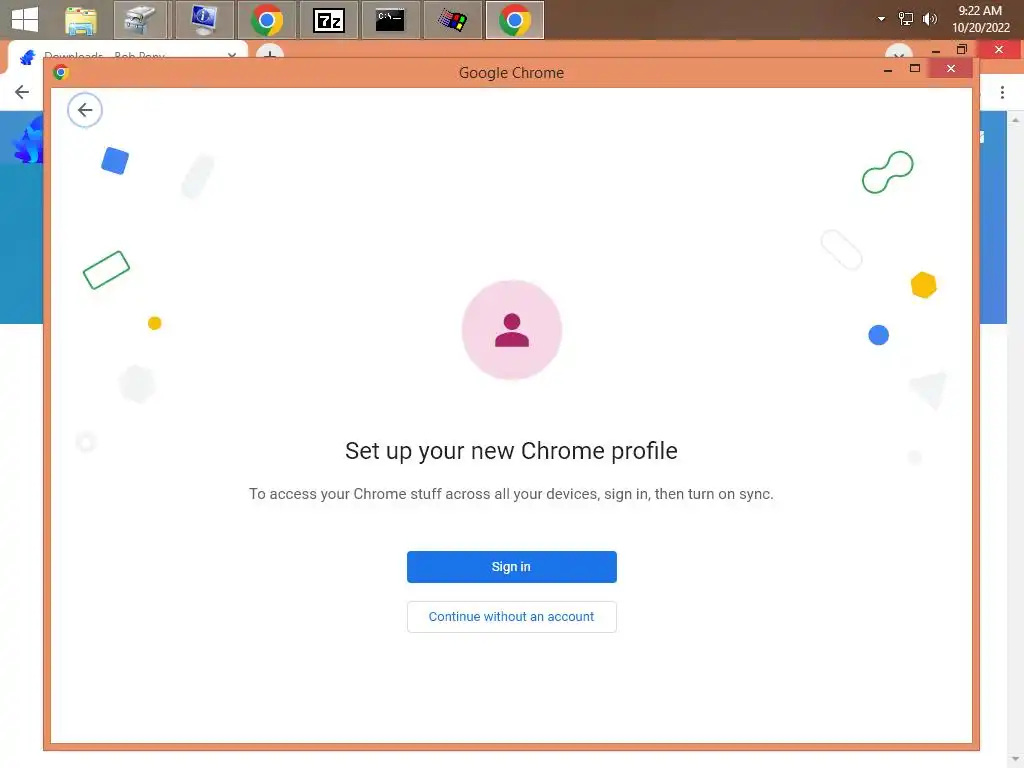Image resolution: width=1024 pixels, height=768 pixels.
Task: Open the three-dot menu in background Chrome
Action: point(1002,93)
